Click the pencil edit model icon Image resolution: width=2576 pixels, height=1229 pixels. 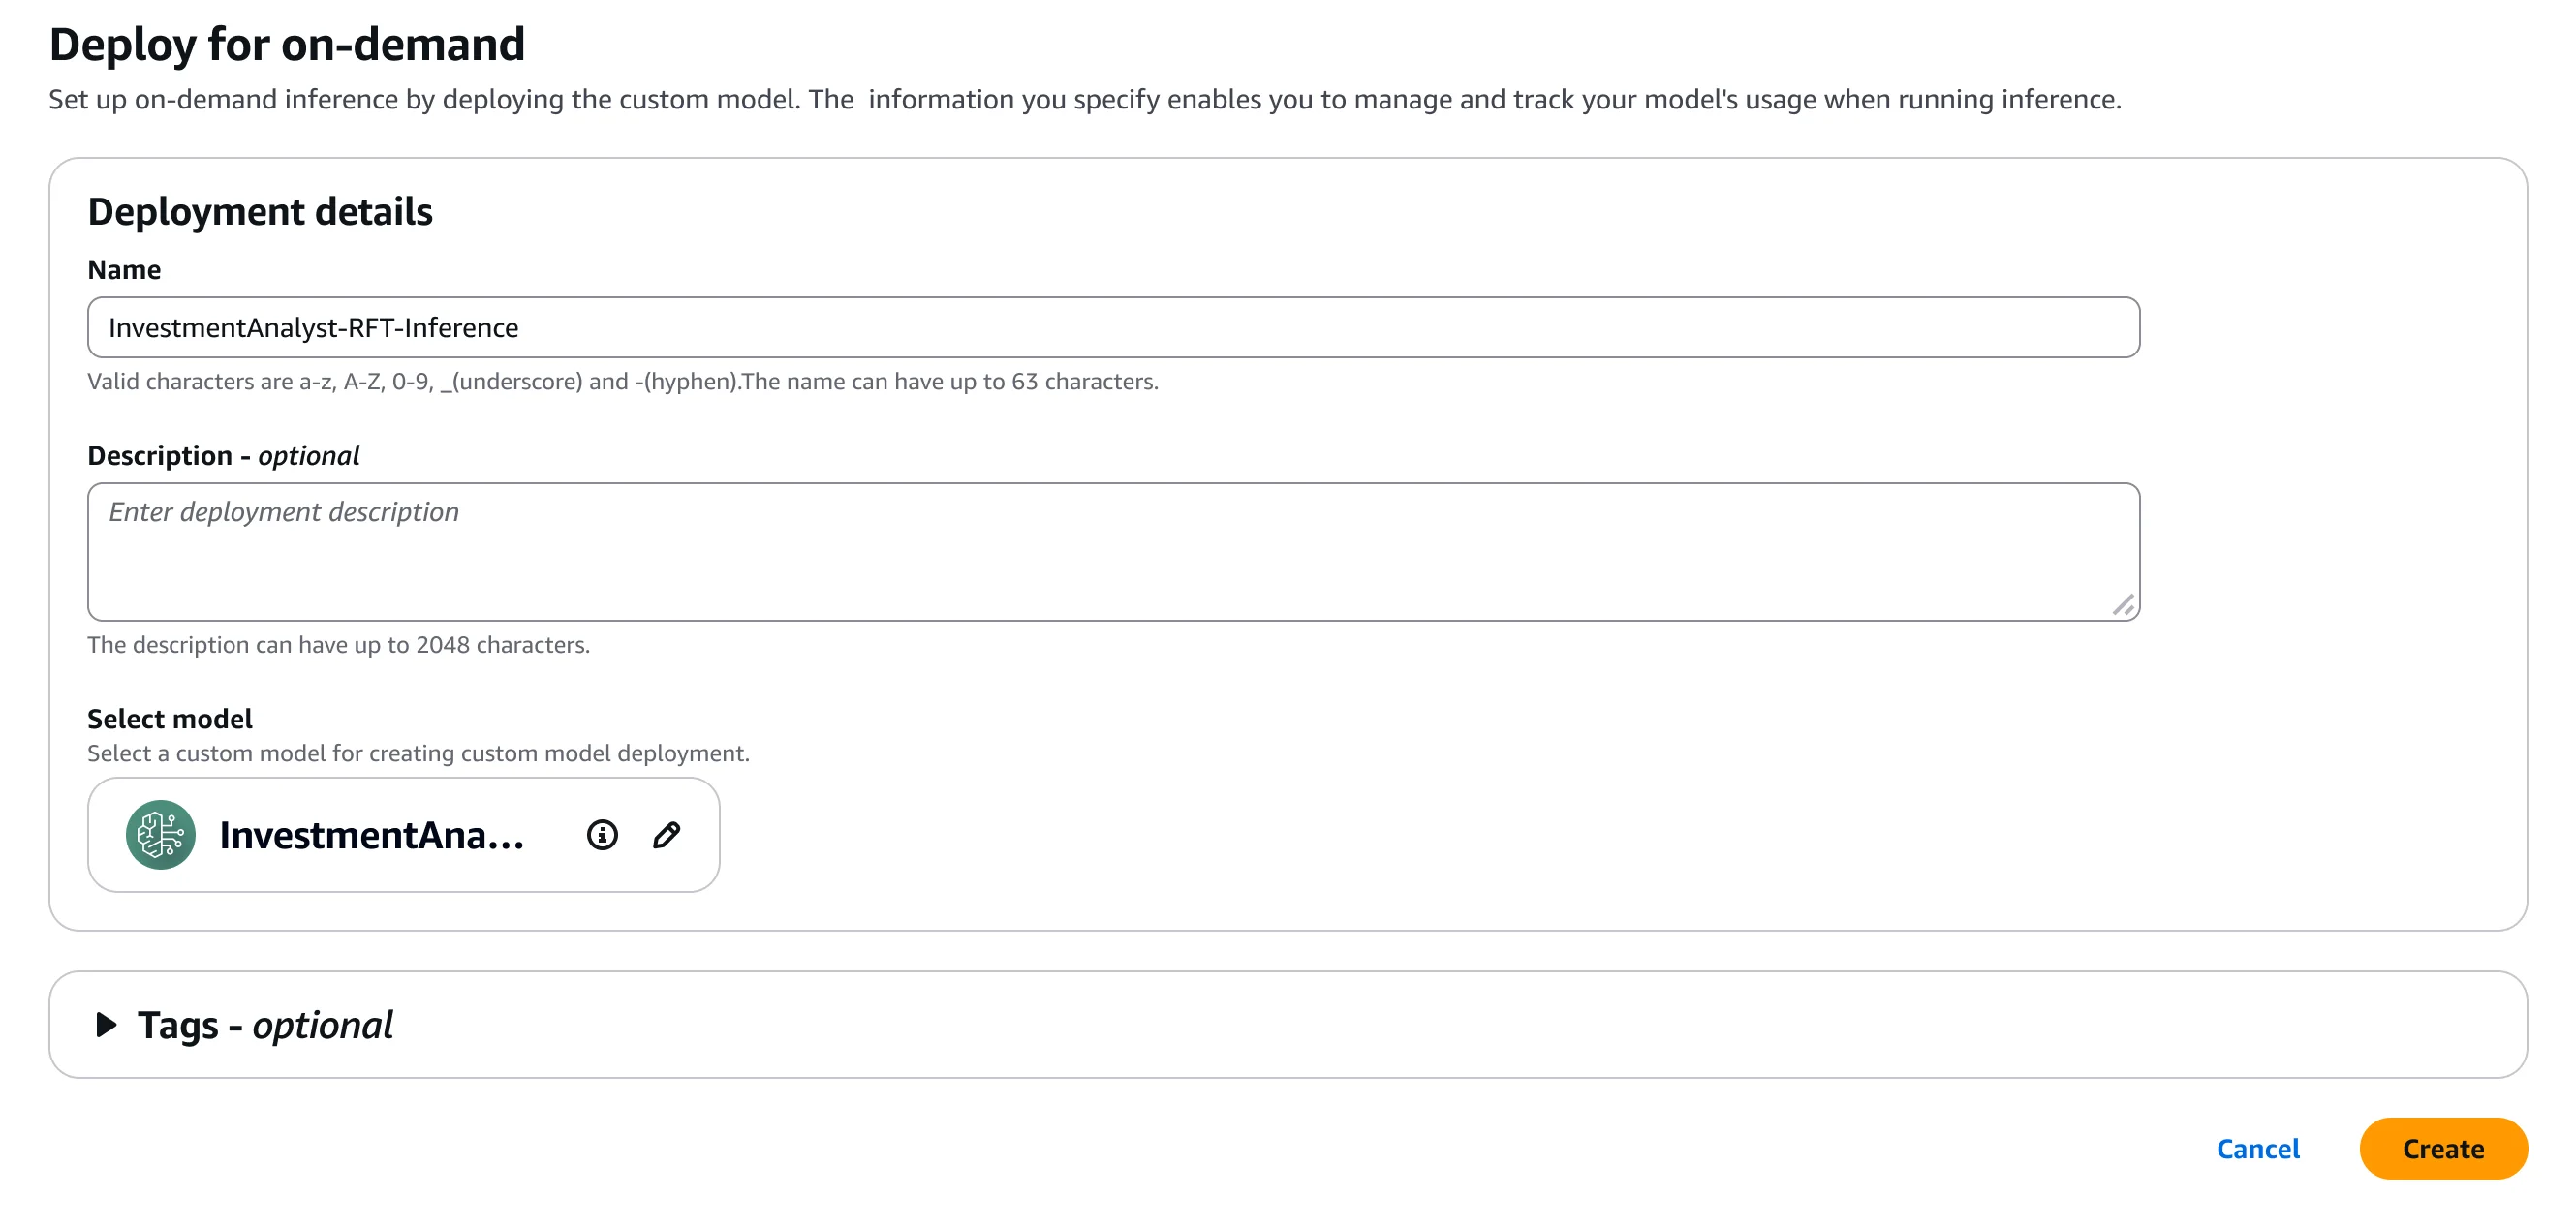[666, 835]
